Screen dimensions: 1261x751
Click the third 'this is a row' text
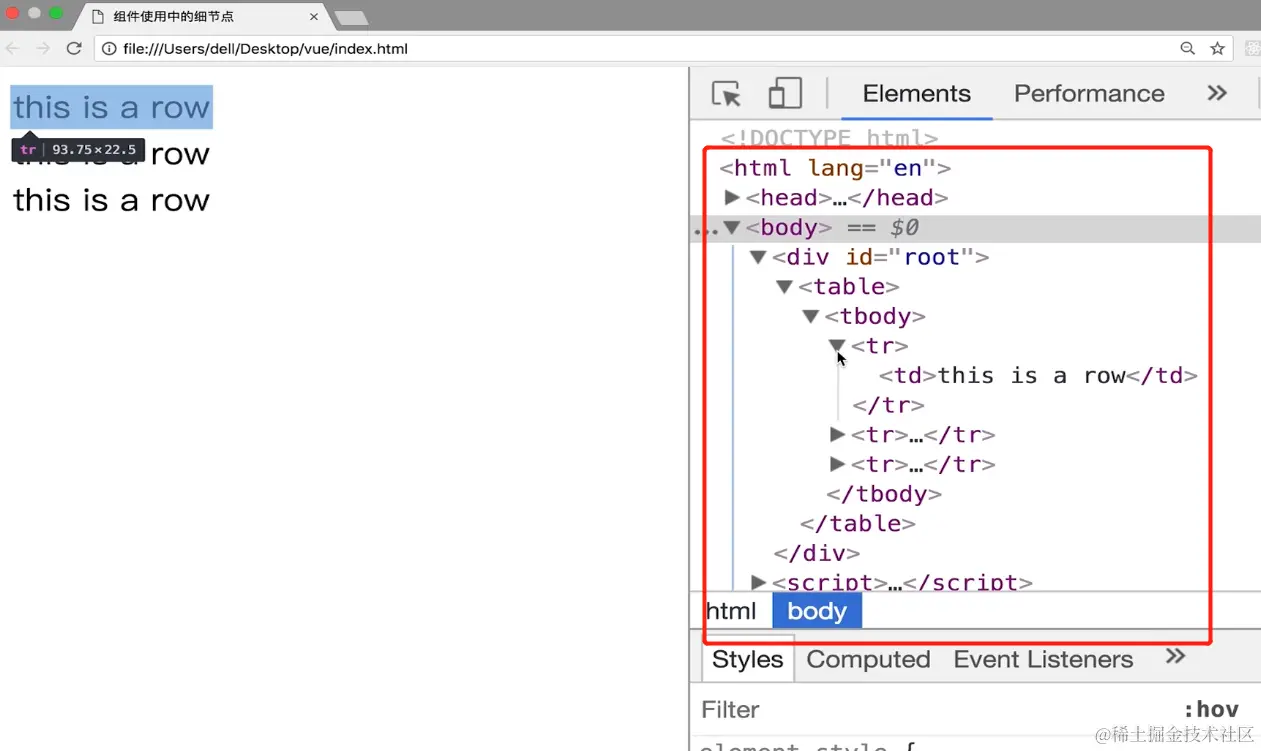click(111, 200)
